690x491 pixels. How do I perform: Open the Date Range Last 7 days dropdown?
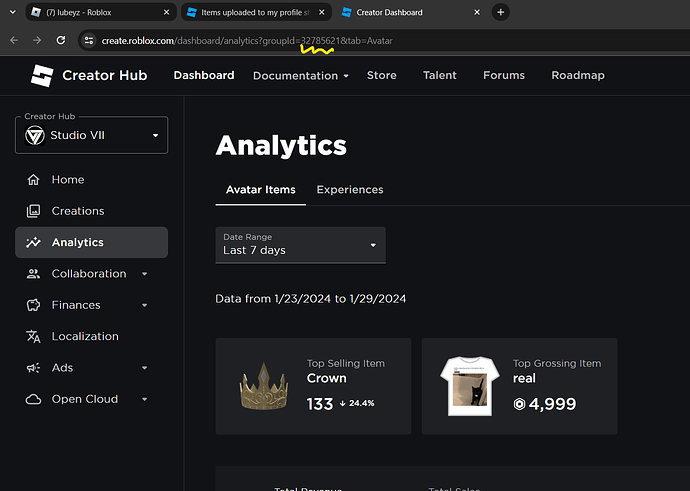tap(301, 245)
